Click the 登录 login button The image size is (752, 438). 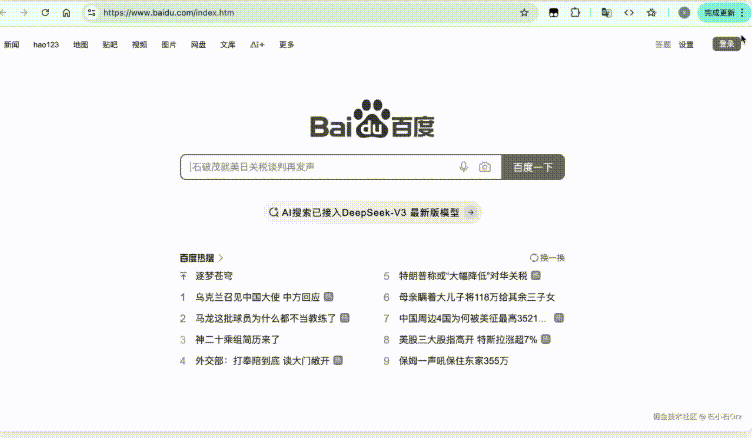click(727, 44)
